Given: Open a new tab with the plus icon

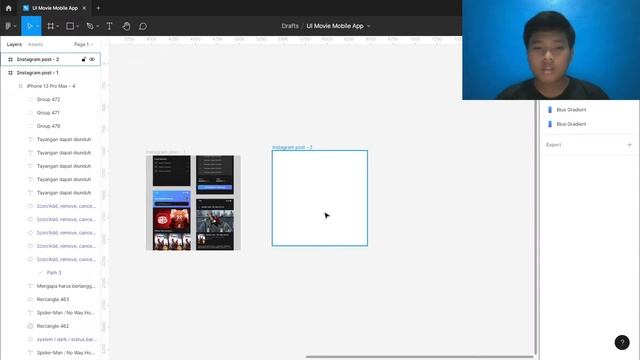Looking at the screenshot, I should pos(98,8).
